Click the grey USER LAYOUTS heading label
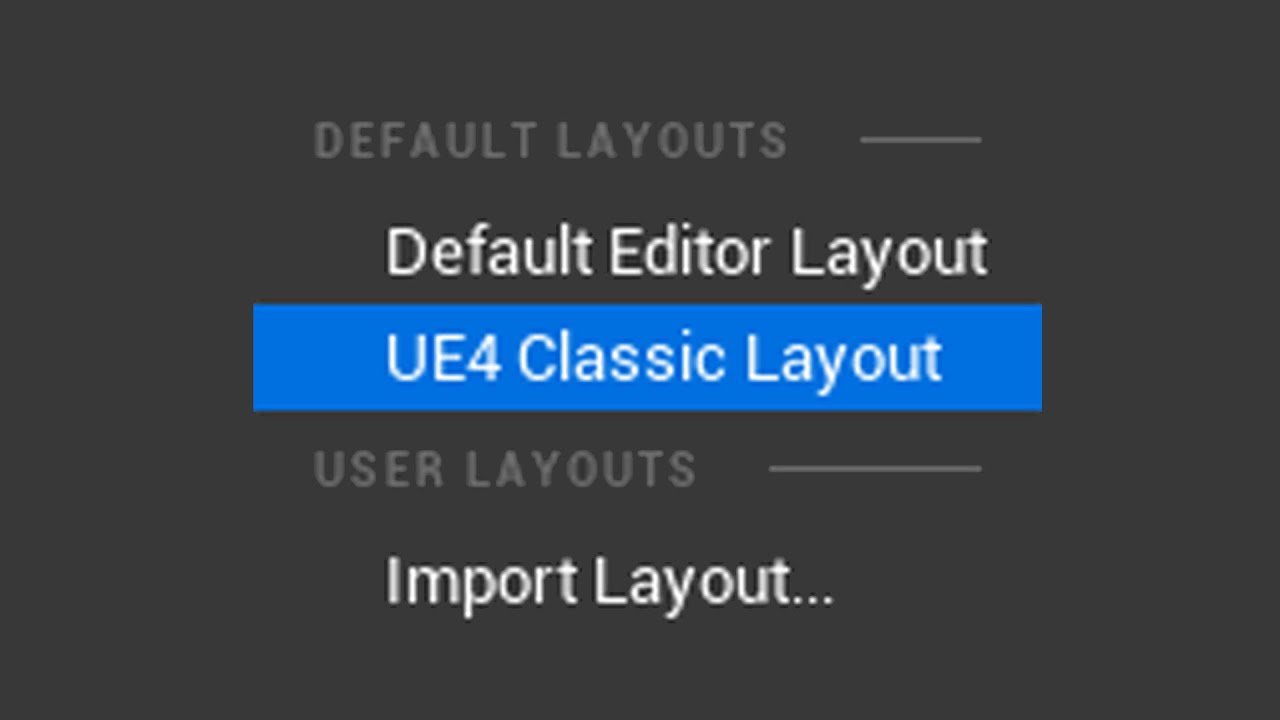 [x=505, y=469]
